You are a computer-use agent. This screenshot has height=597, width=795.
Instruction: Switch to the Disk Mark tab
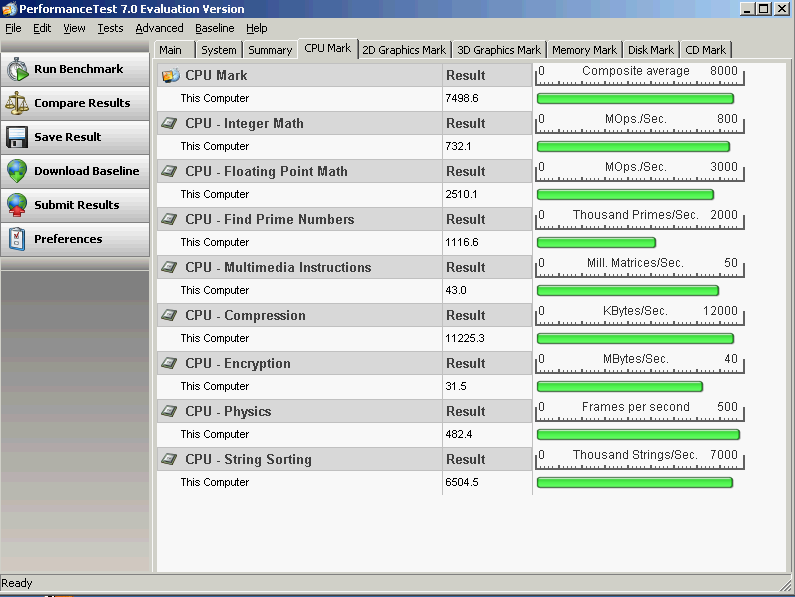(650, 50)
